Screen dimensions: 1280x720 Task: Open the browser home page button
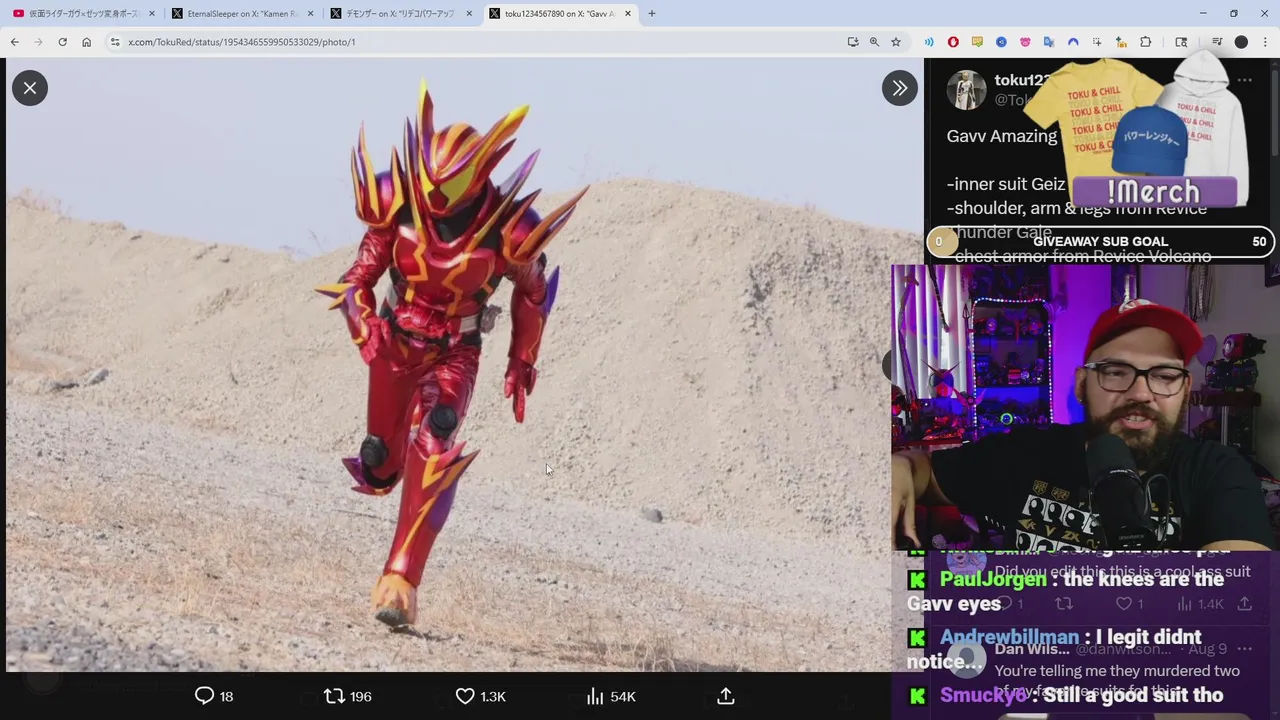[86, 42]
